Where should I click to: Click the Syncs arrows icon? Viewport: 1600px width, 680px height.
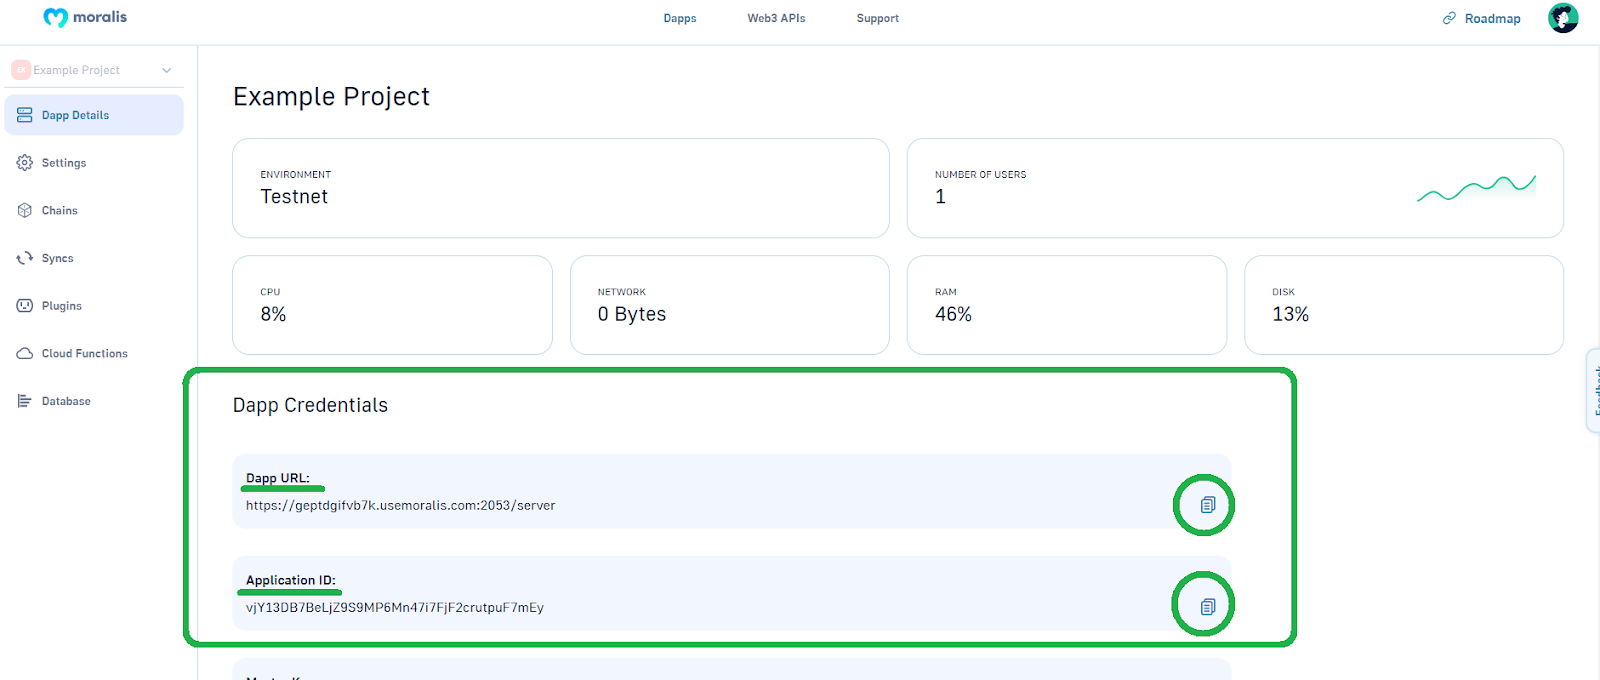coord(25,258)
